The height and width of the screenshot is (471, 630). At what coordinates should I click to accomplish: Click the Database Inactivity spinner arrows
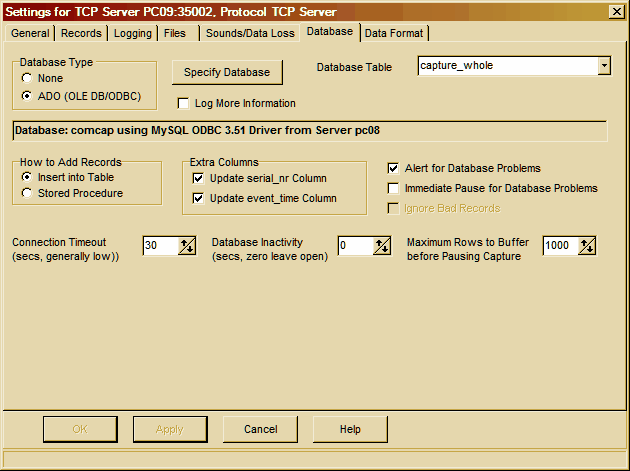point(382,246)
